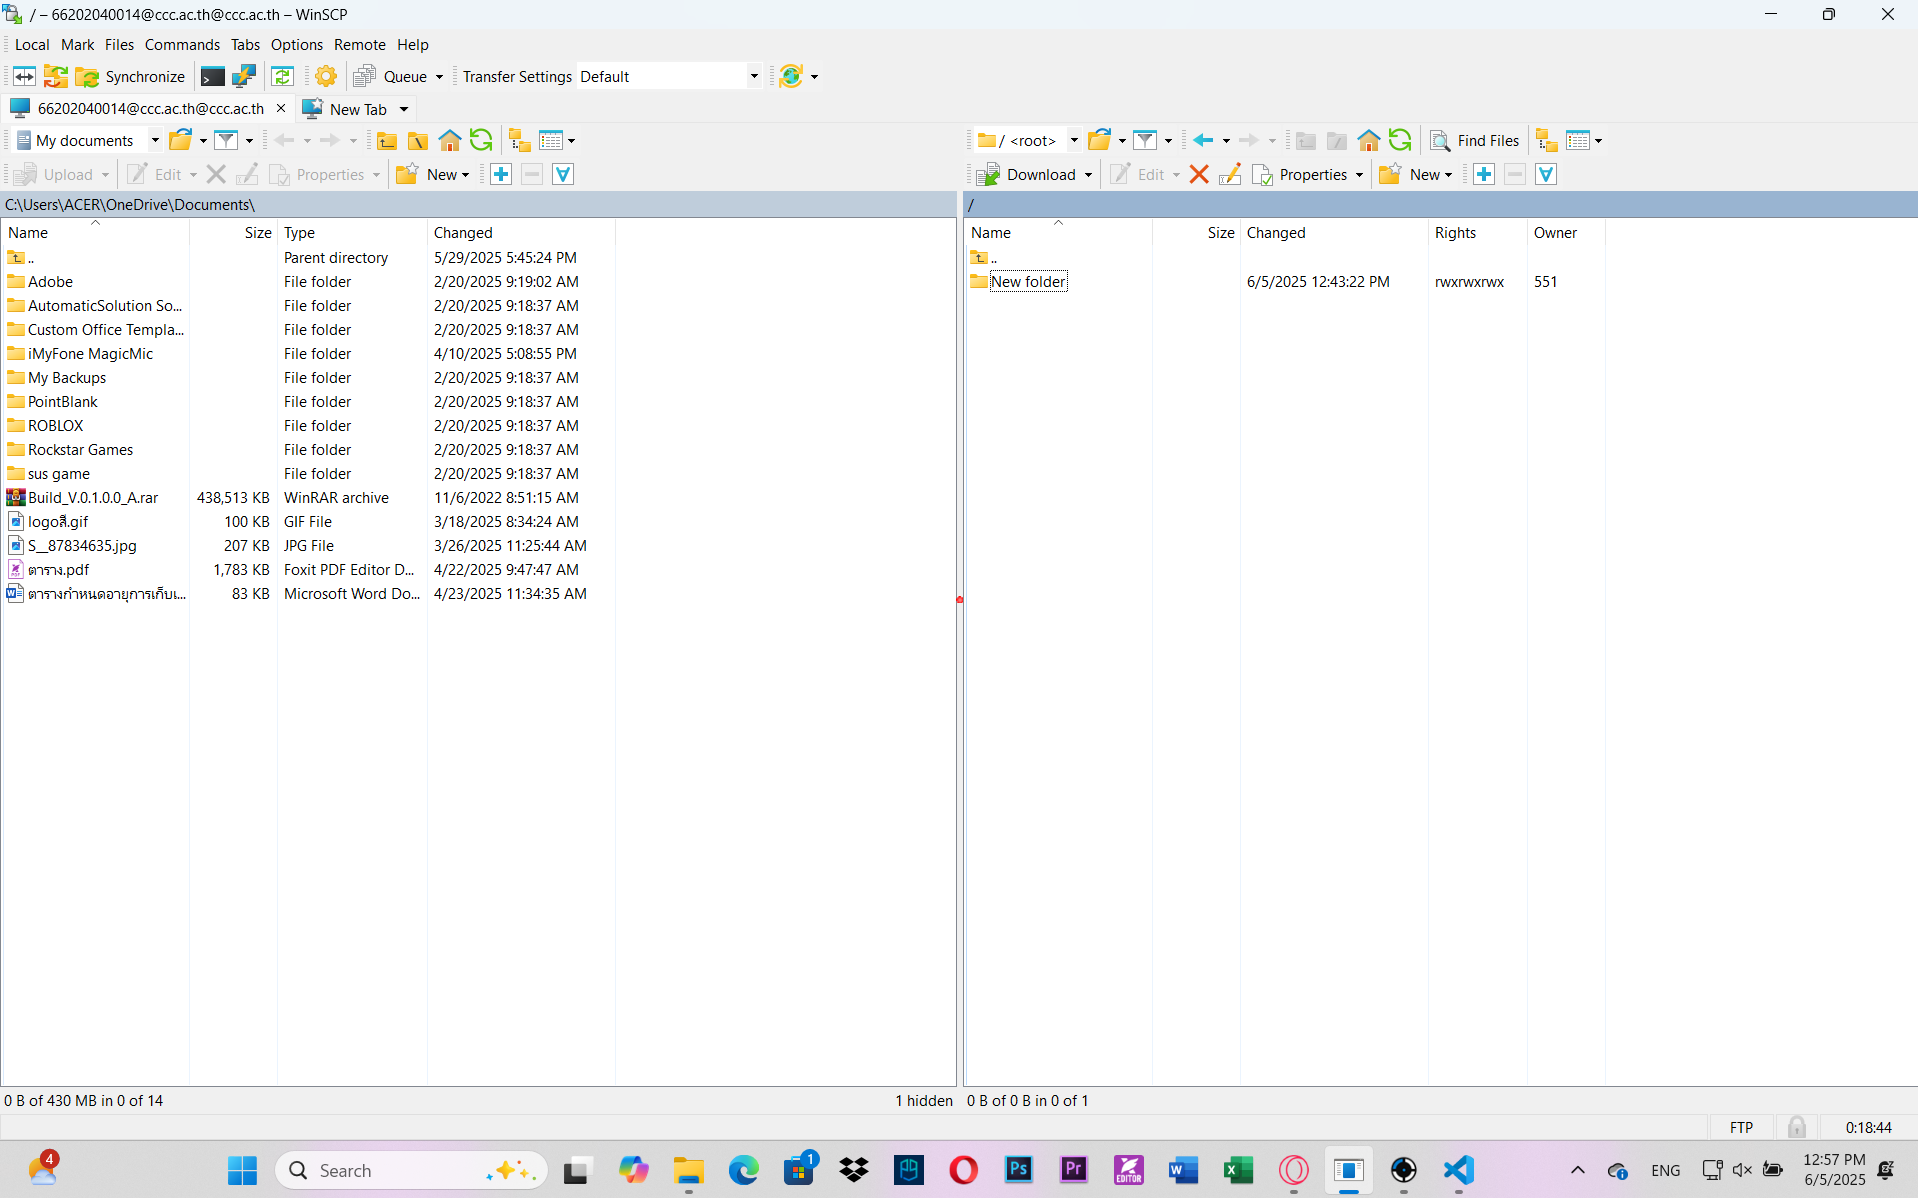Open Preferences gear icon

click(326, 76)
